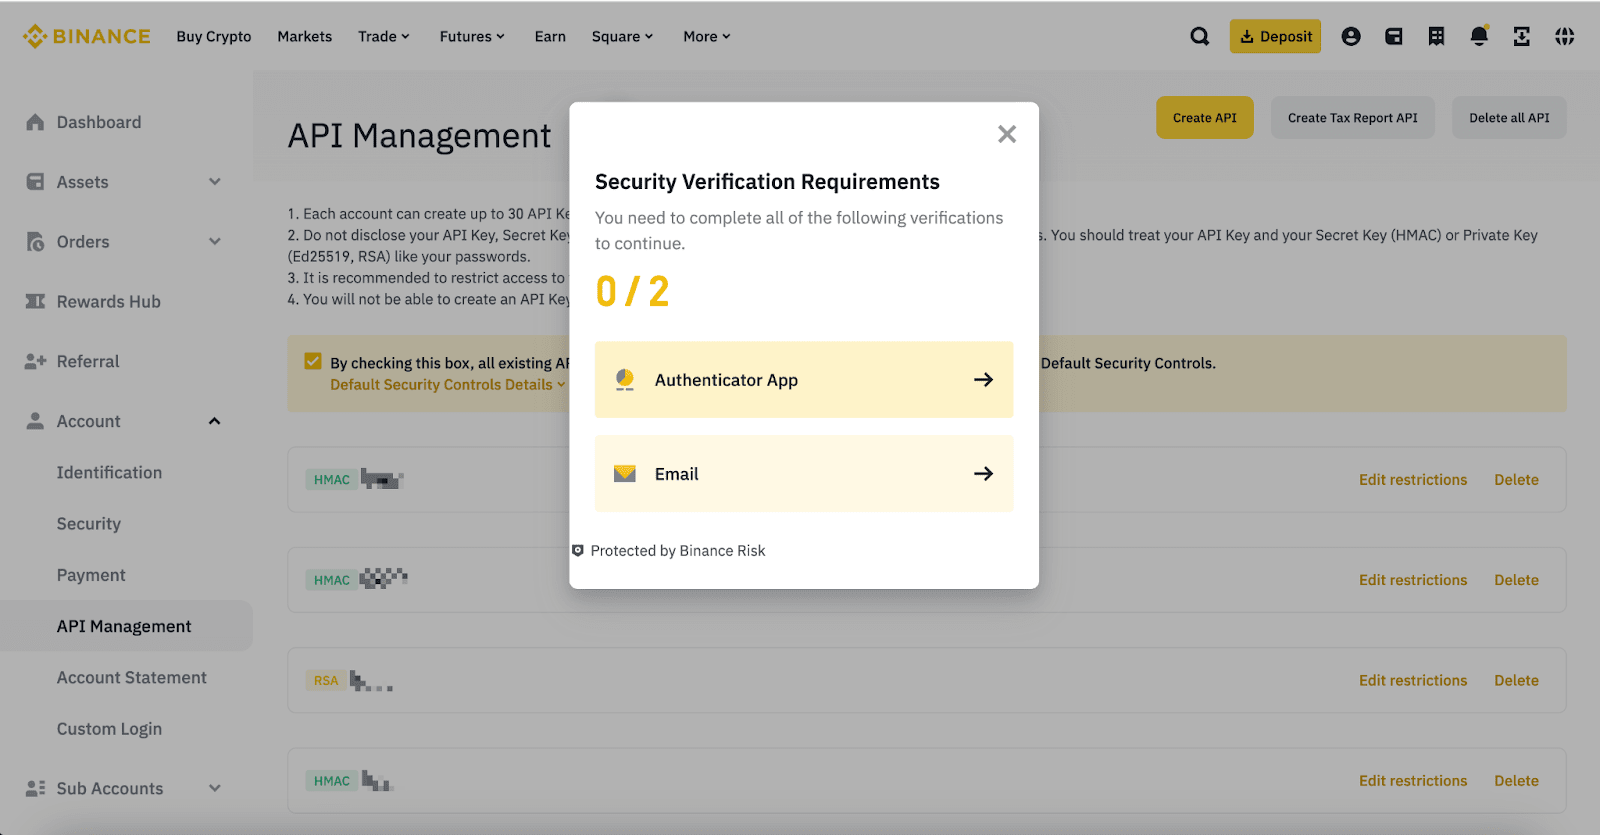Choose Authenticator App verification
The image size is (1600, 835).
[x=803, y=380]
